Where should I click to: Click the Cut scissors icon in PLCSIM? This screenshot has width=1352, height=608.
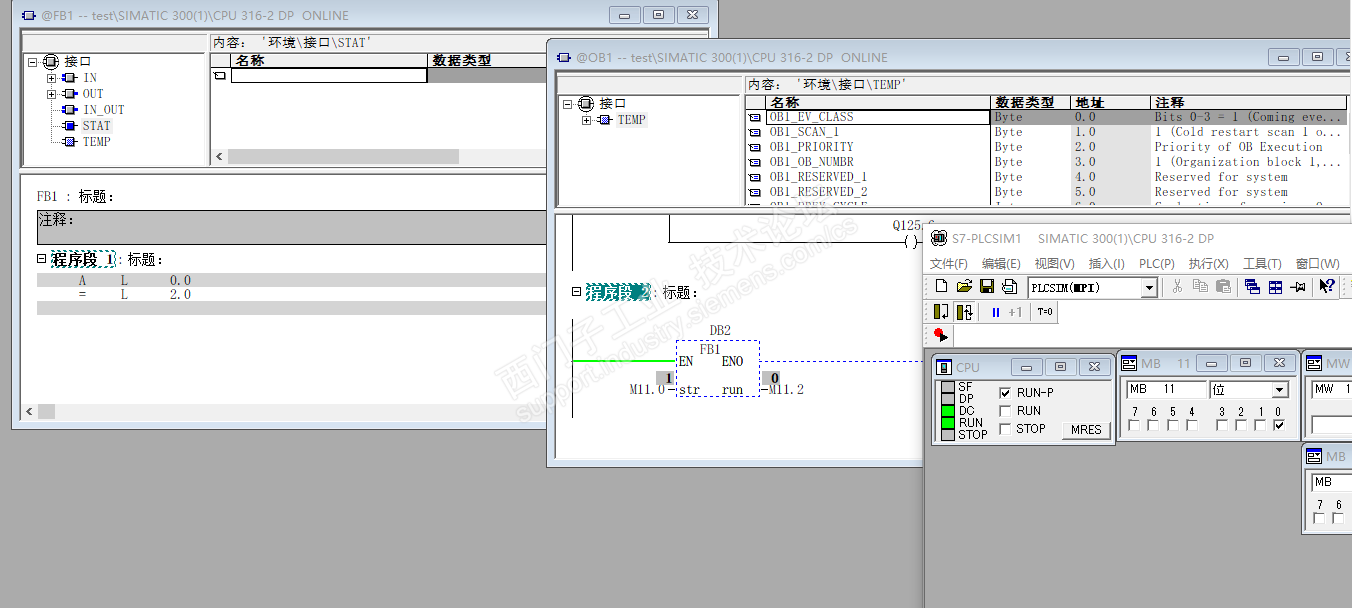(x=1178, y=287)
